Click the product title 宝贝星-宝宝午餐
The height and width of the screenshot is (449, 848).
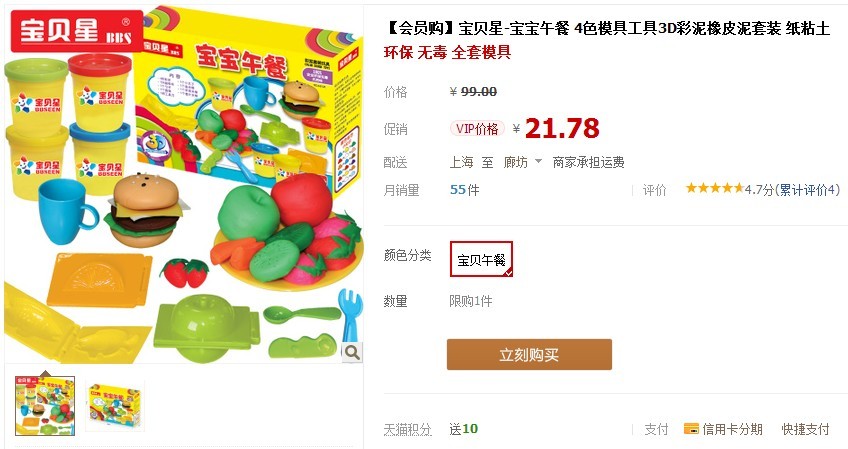pos(514,28)
